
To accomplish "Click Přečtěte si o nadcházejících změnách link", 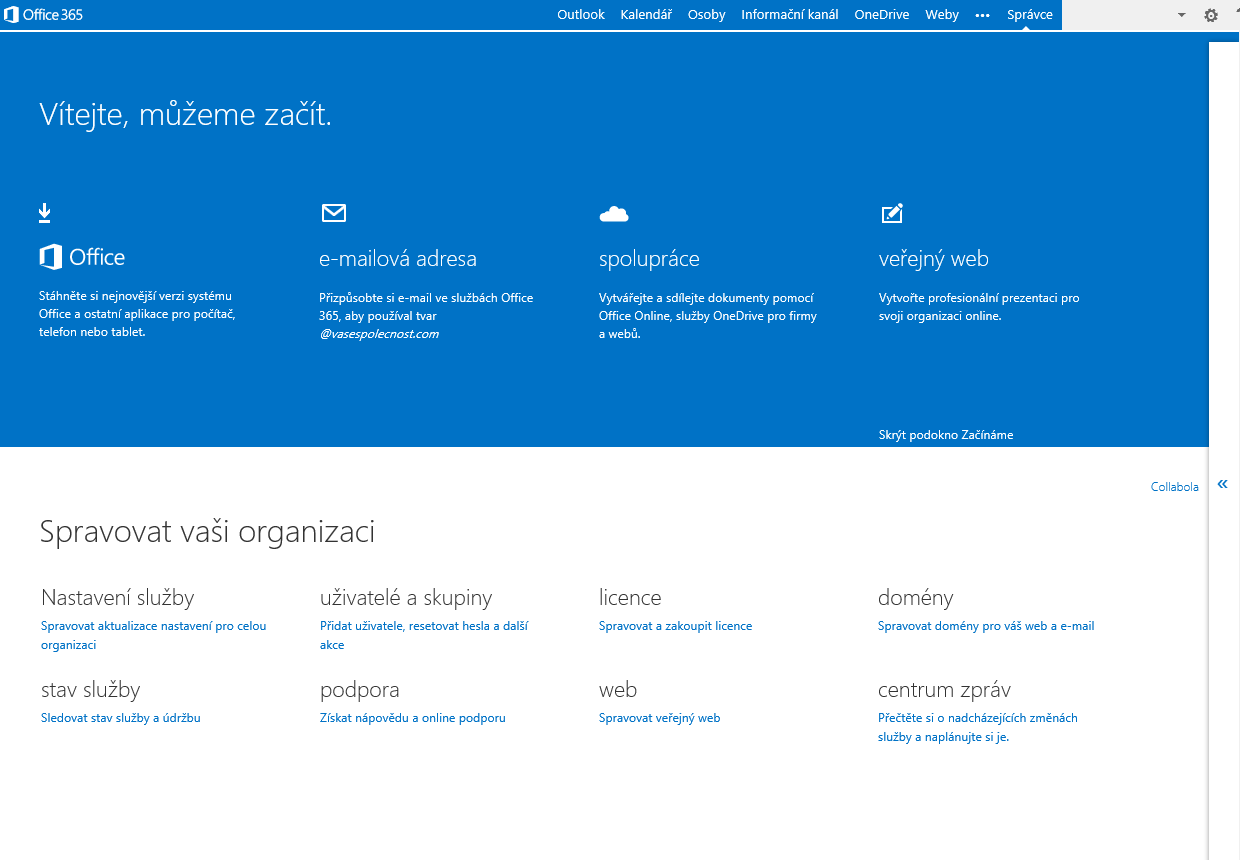I will (x=978, y=728).
